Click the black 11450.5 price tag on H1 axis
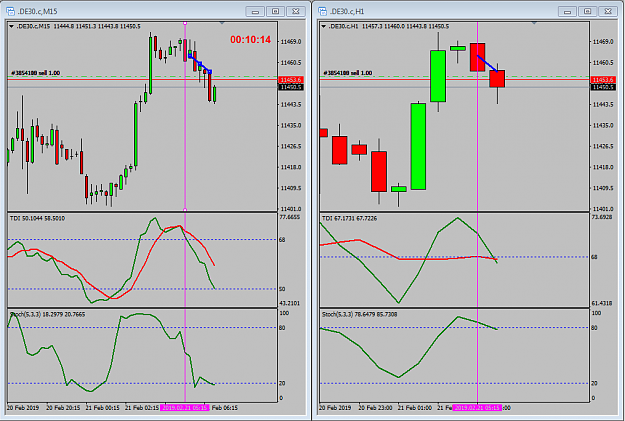The image size is (625, 421). (603, 87)
